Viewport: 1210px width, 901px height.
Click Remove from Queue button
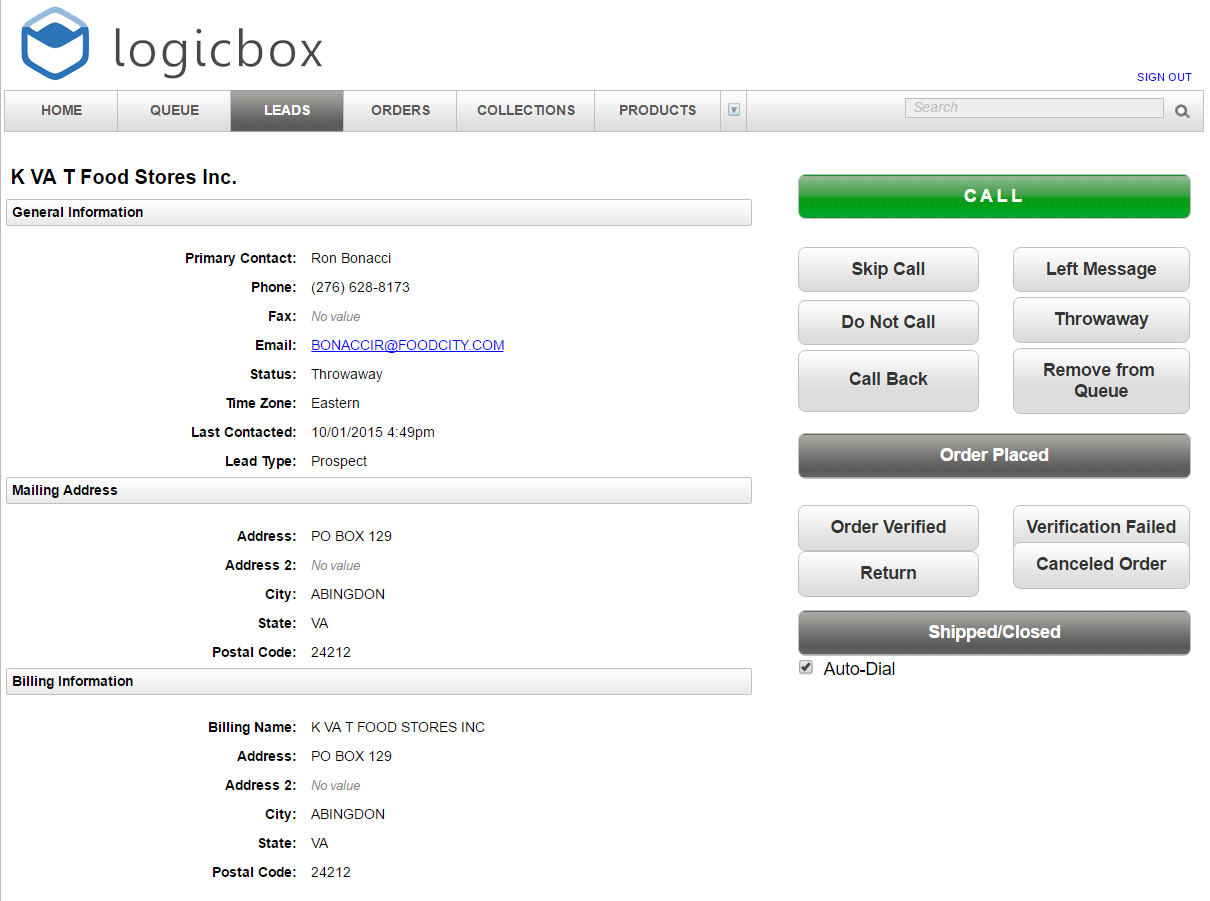pos(1101,380)
